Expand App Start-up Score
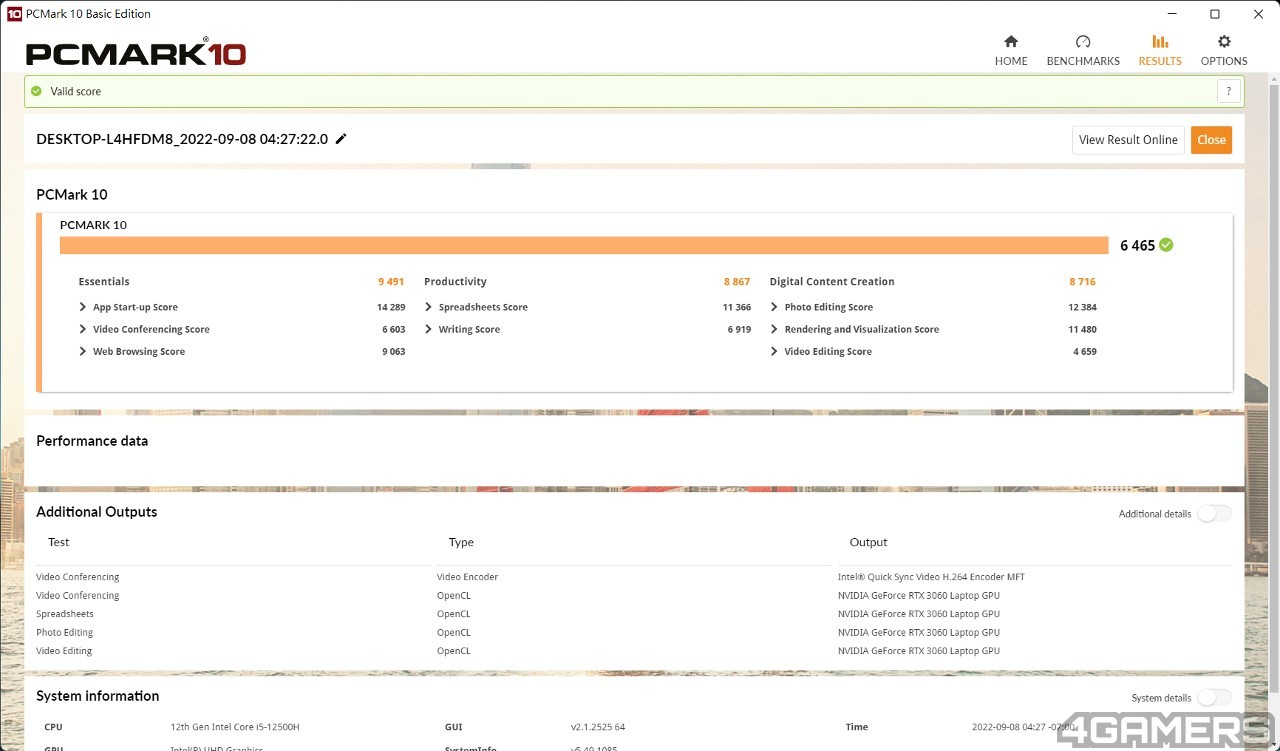Screen dimensions: 1280x751 click(83, 307)
